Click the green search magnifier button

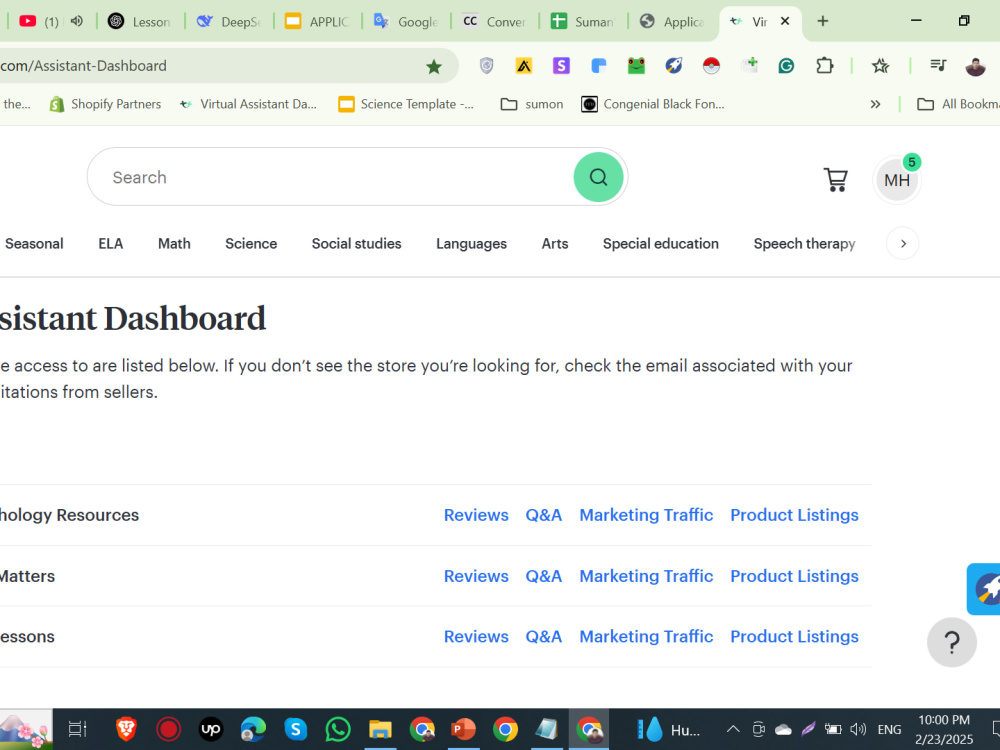click(x=598, y=177)
